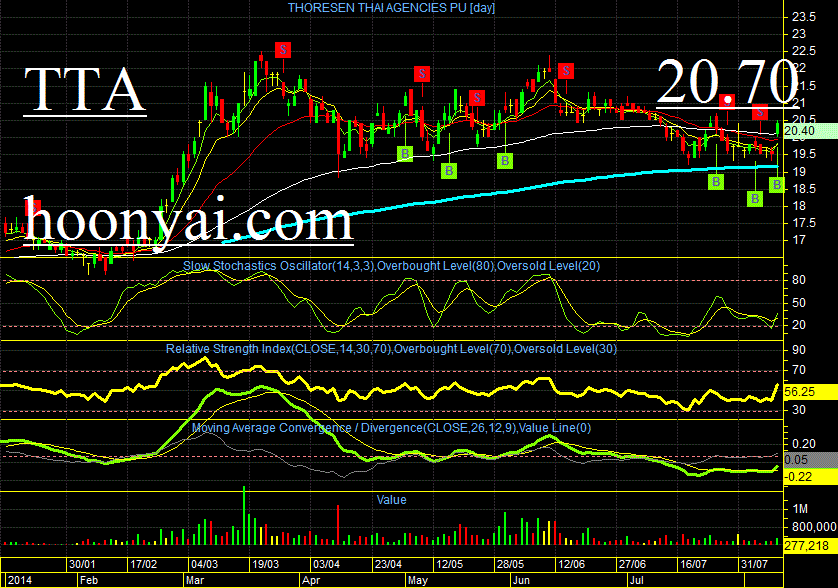Viewport: 838px width, 588px height.
Task: Click the Apr month label
Action: click(x=311, y=580)
